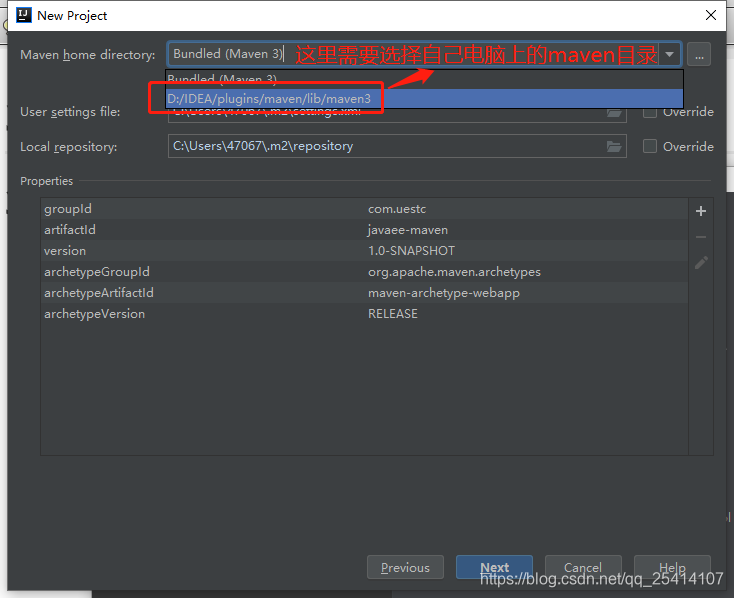
Task: Click the Local repository path field
Action: point(397,146)
